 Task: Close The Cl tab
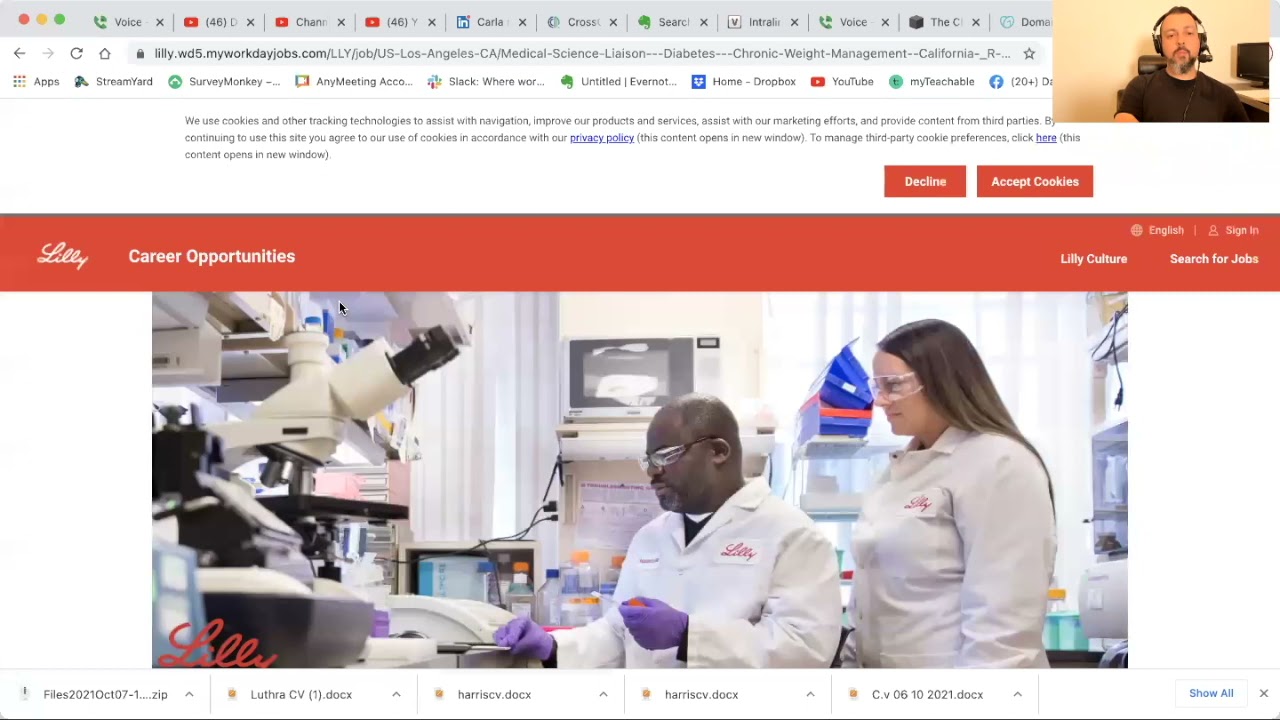coord(975,22)
